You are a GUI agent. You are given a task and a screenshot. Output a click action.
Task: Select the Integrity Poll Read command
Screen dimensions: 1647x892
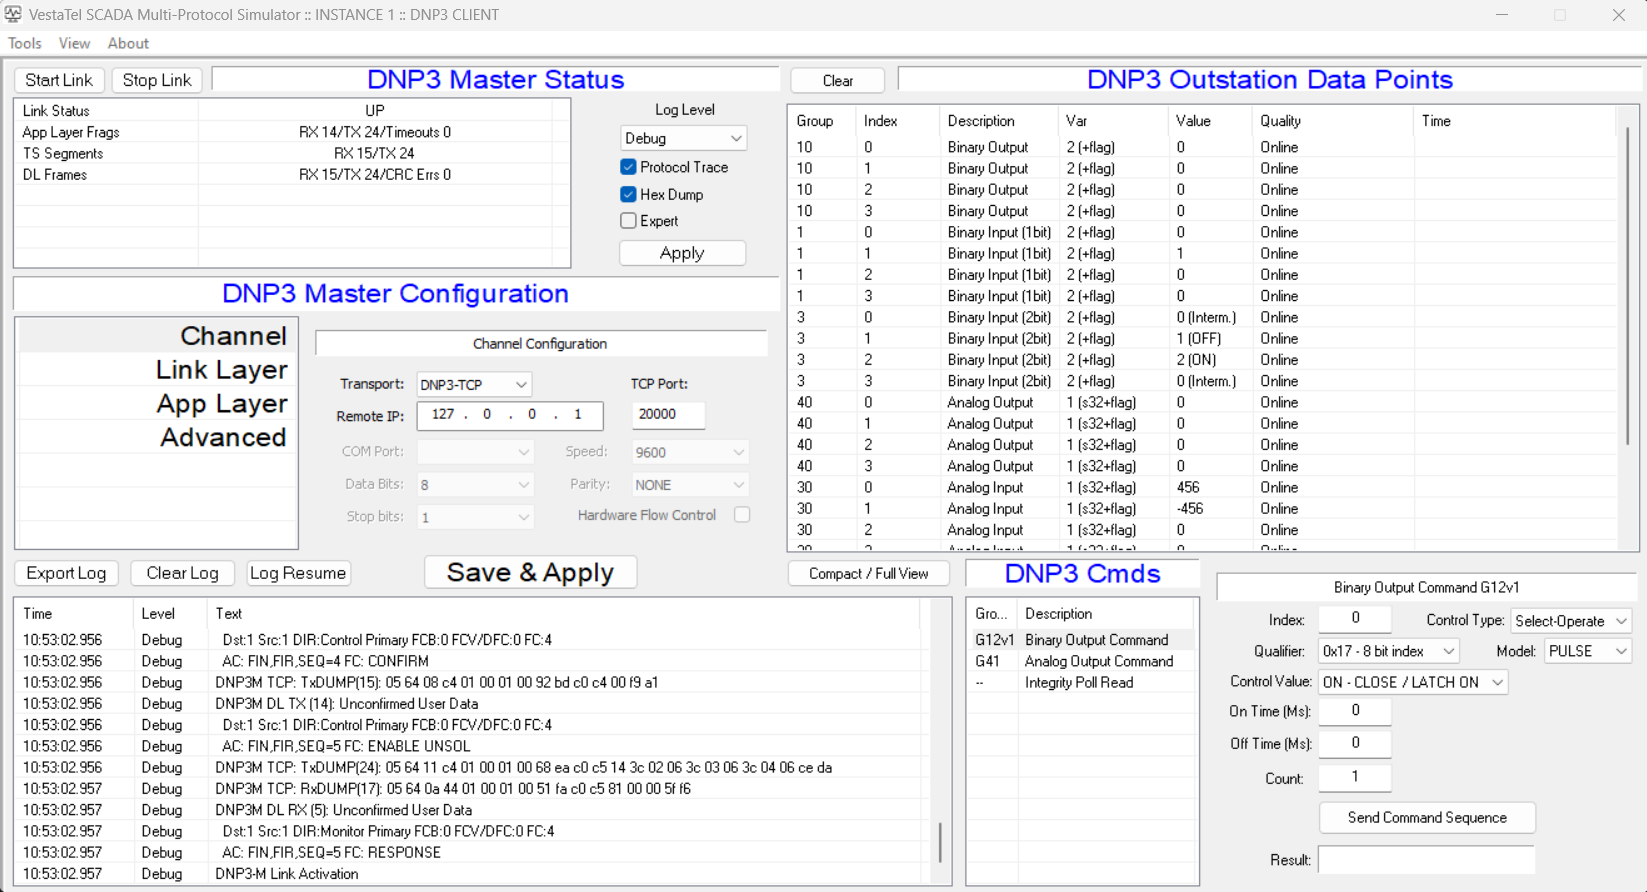pyautogui.click(x=1078, y=683)
